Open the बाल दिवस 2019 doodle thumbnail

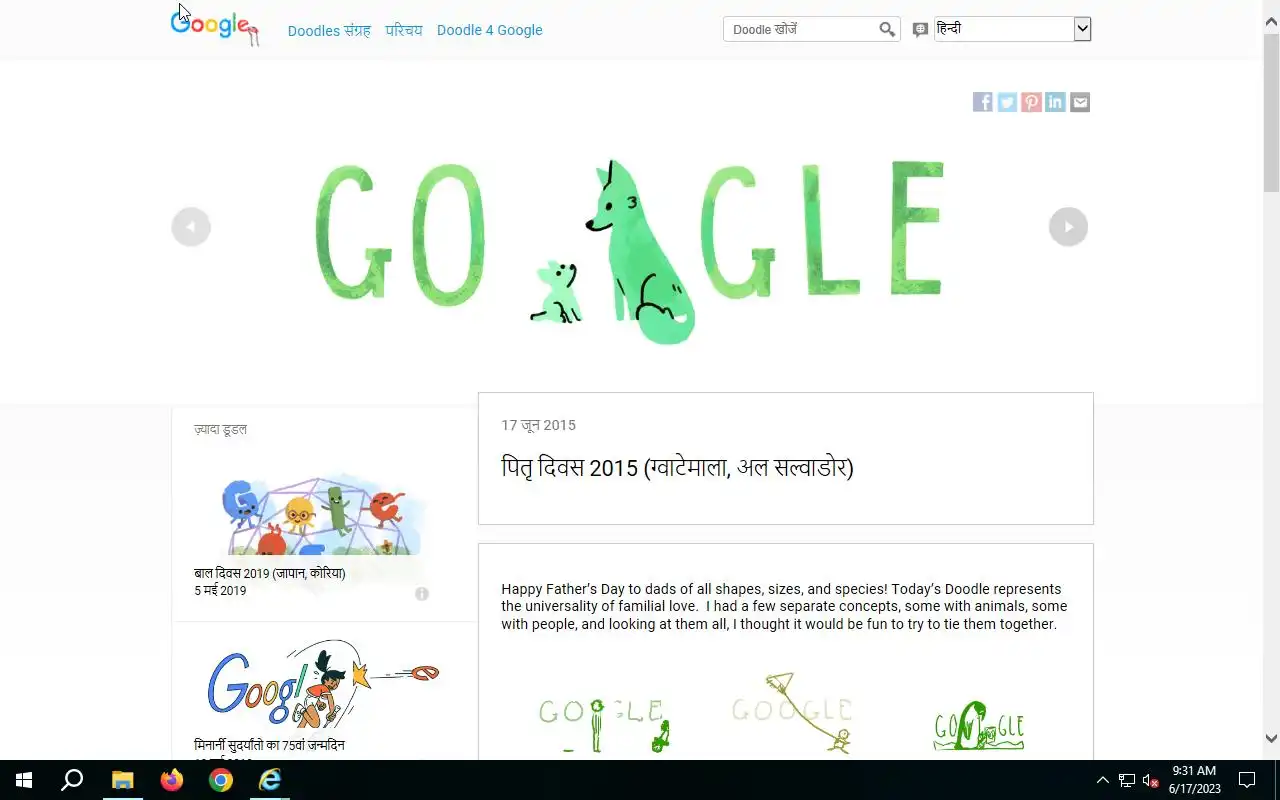(x=312, y=517)
